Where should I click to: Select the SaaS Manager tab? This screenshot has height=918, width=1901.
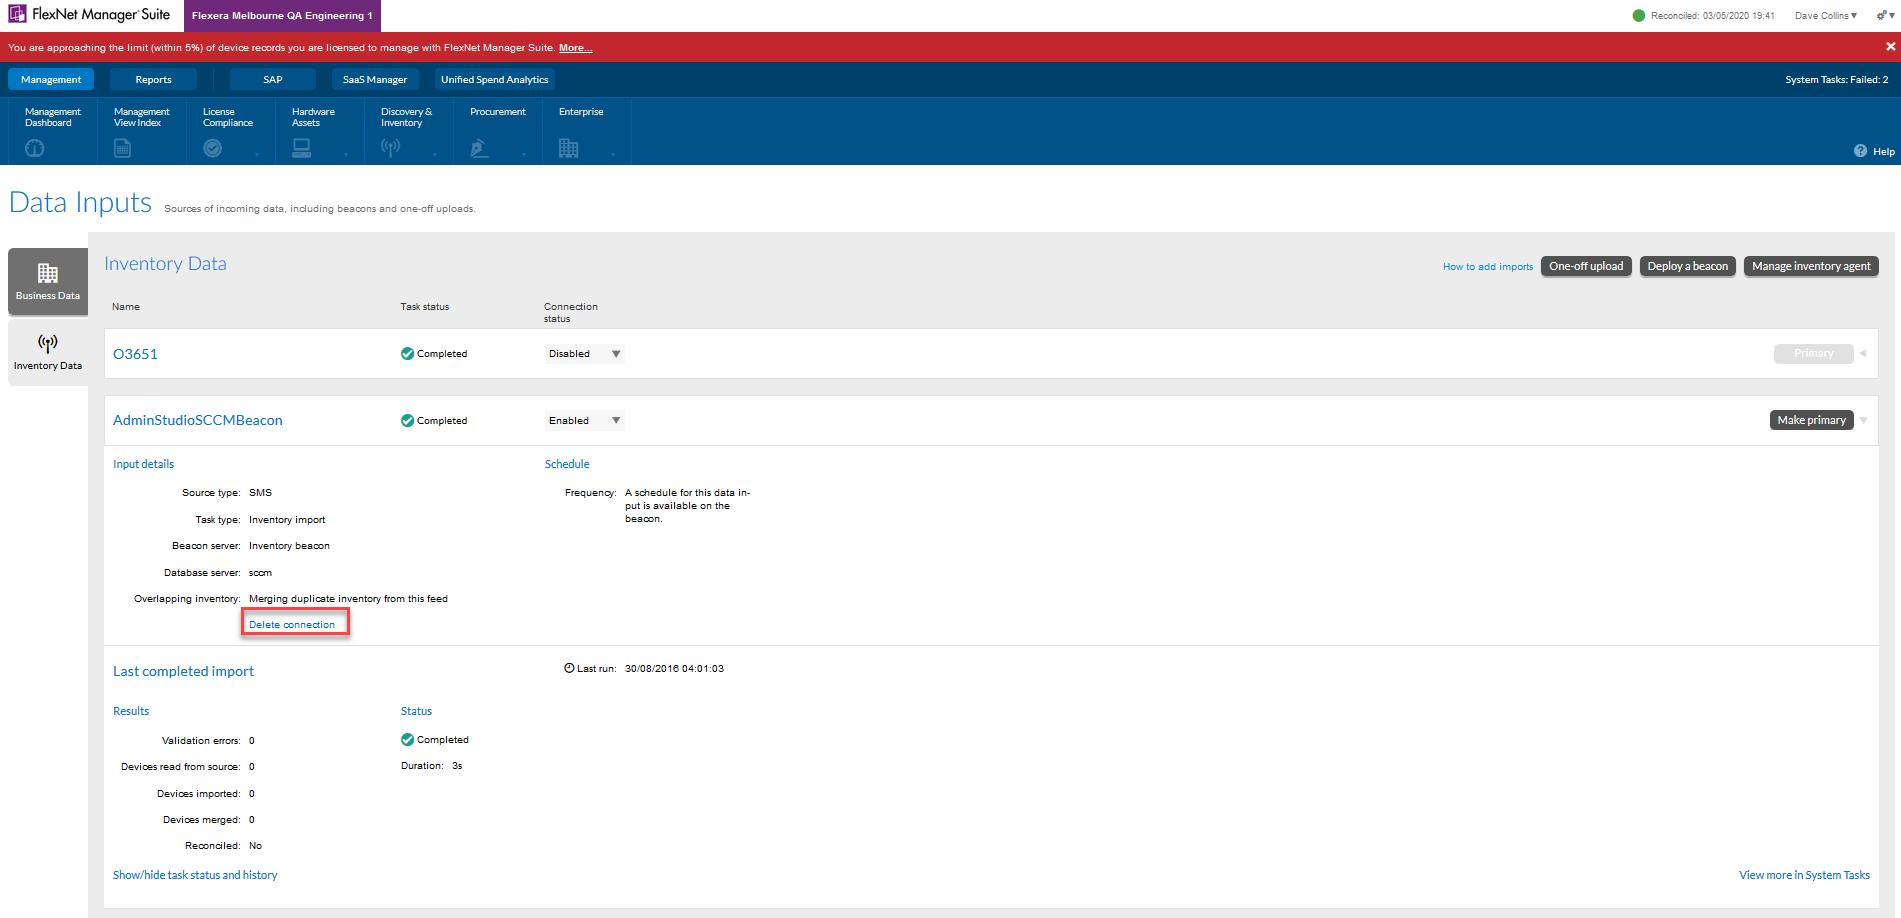pyautogui.click(x=375, y=79)
